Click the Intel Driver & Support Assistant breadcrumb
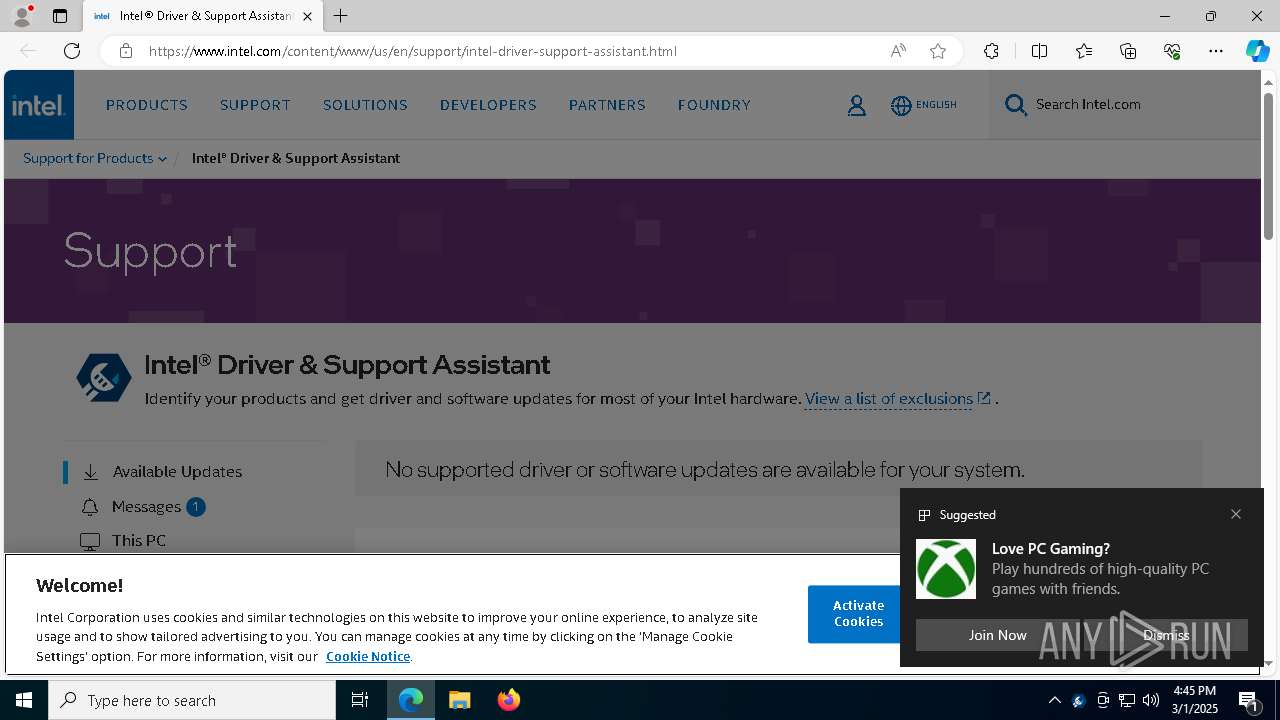The image size is (1280, 720). pos(296,158)
